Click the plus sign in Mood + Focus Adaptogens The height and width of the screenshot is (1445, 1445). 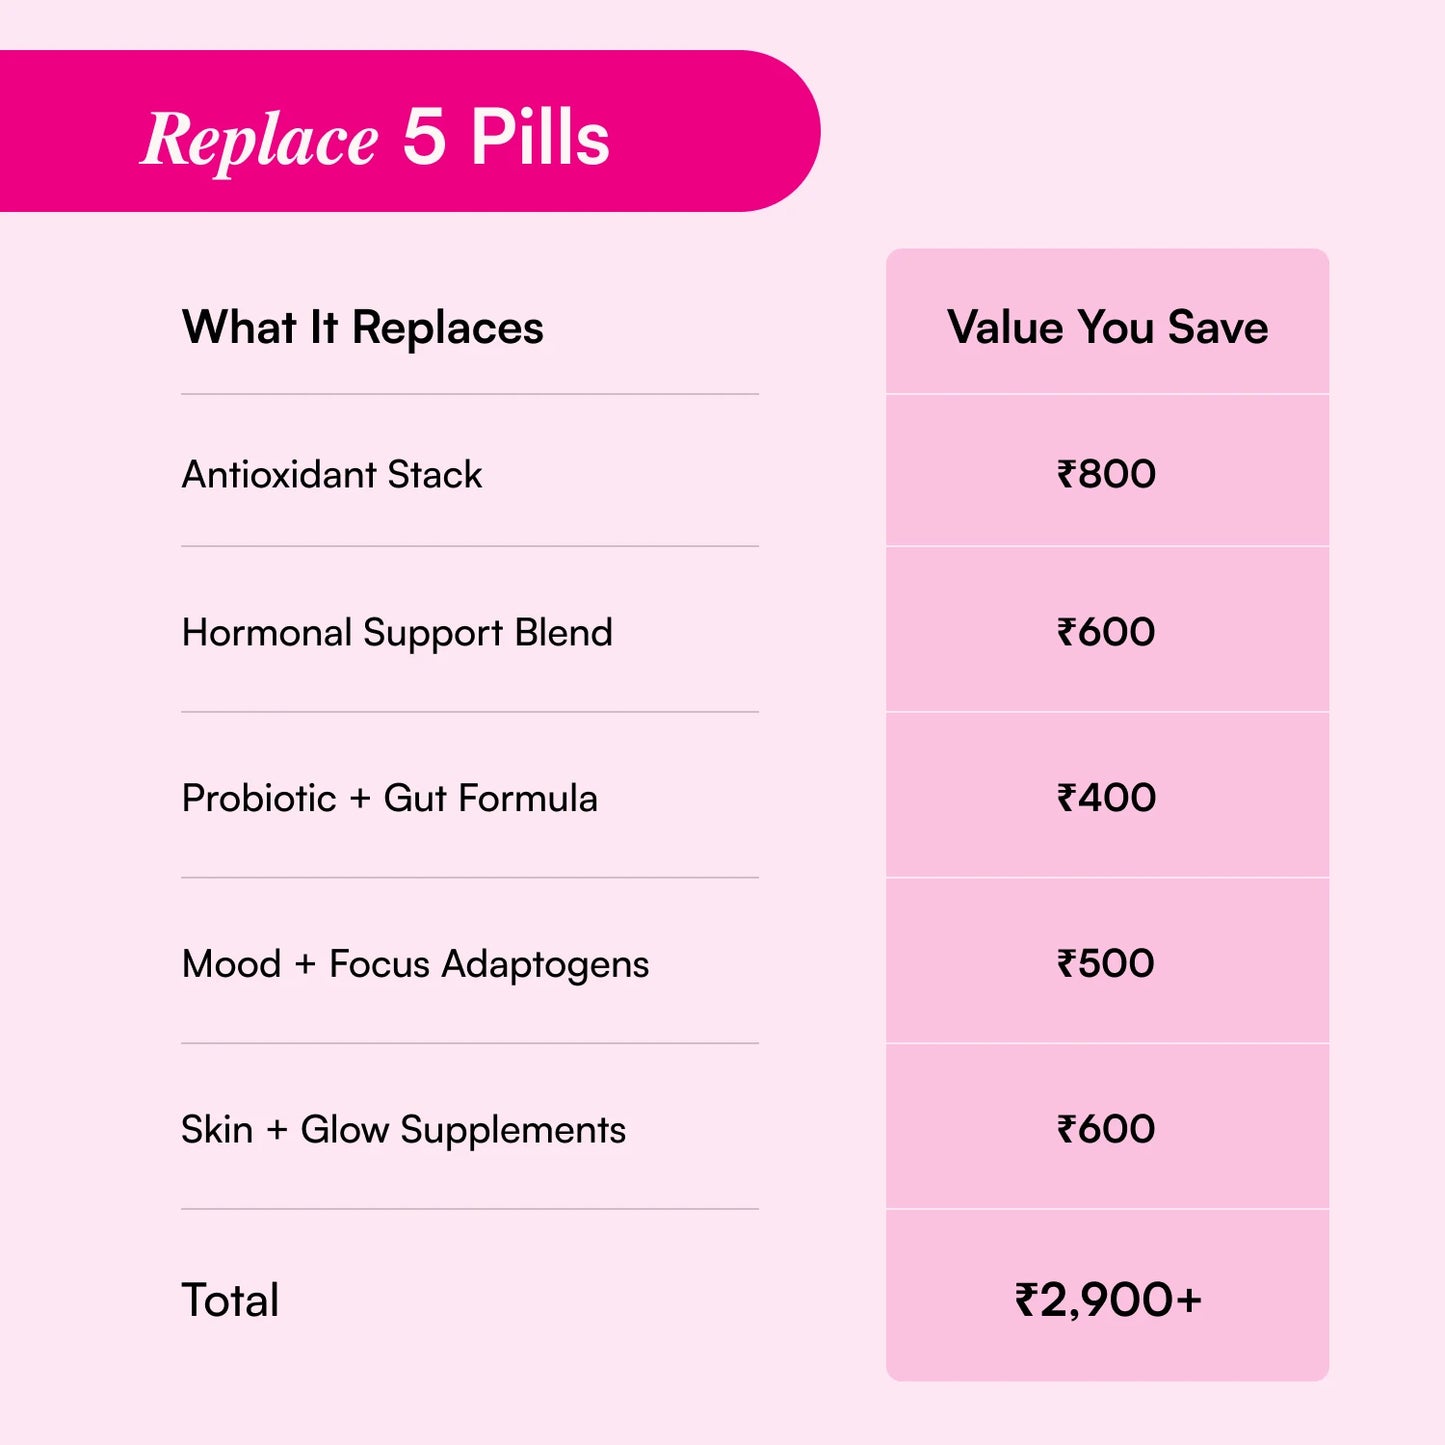(305, 965)
